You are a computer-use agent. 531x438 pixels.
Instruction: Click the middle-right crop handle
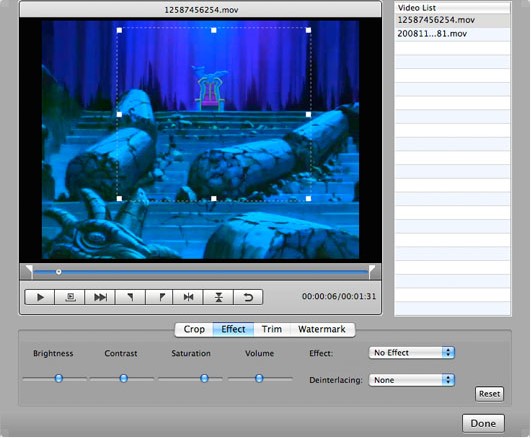pyautogui.click(x=308, y=114)
